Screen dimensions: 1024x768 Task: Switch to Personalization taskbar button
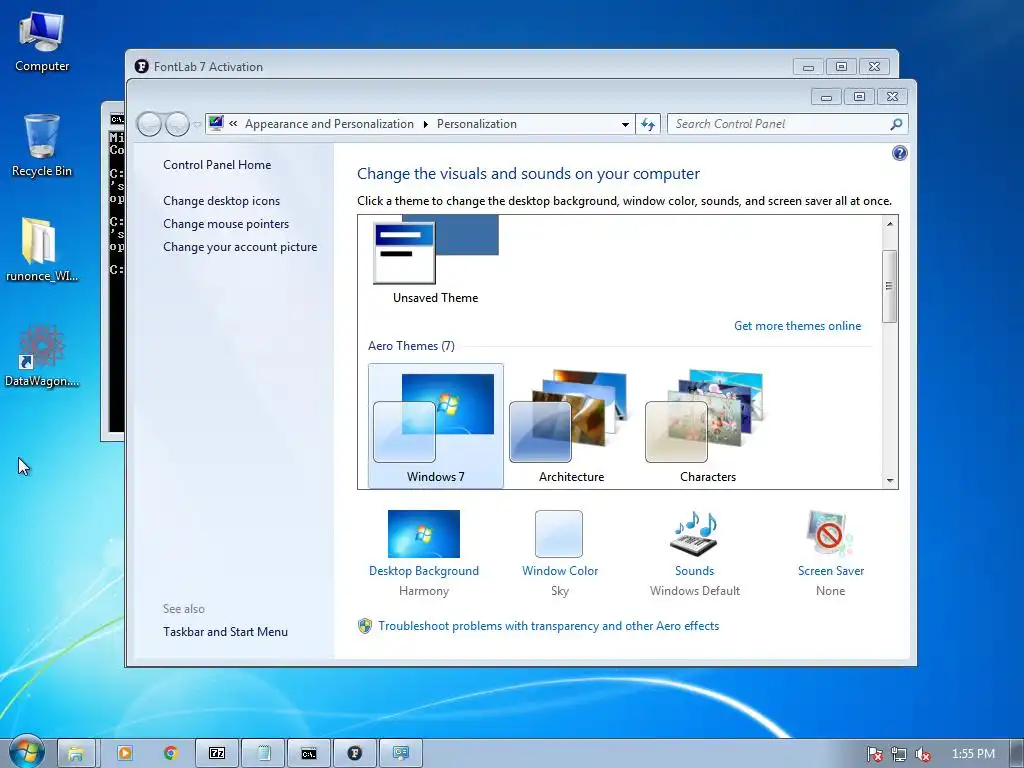click(x=401, y=754)
